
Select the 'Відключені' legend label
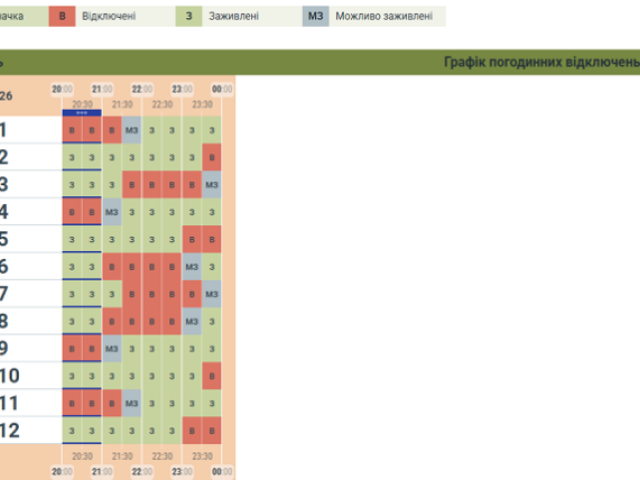click(x=111, y=16)
